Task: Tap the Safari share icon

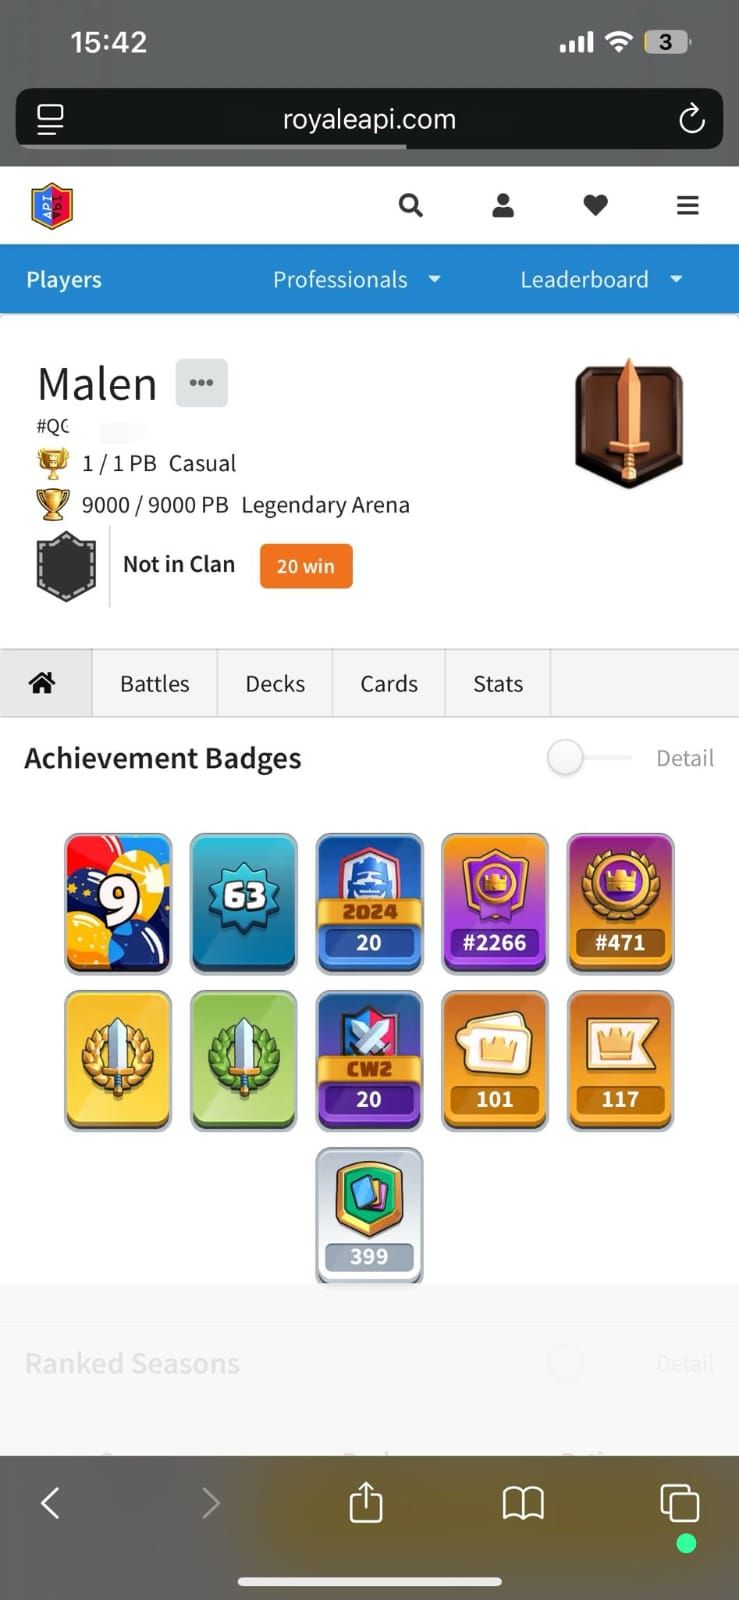Action: point(366,1502)
